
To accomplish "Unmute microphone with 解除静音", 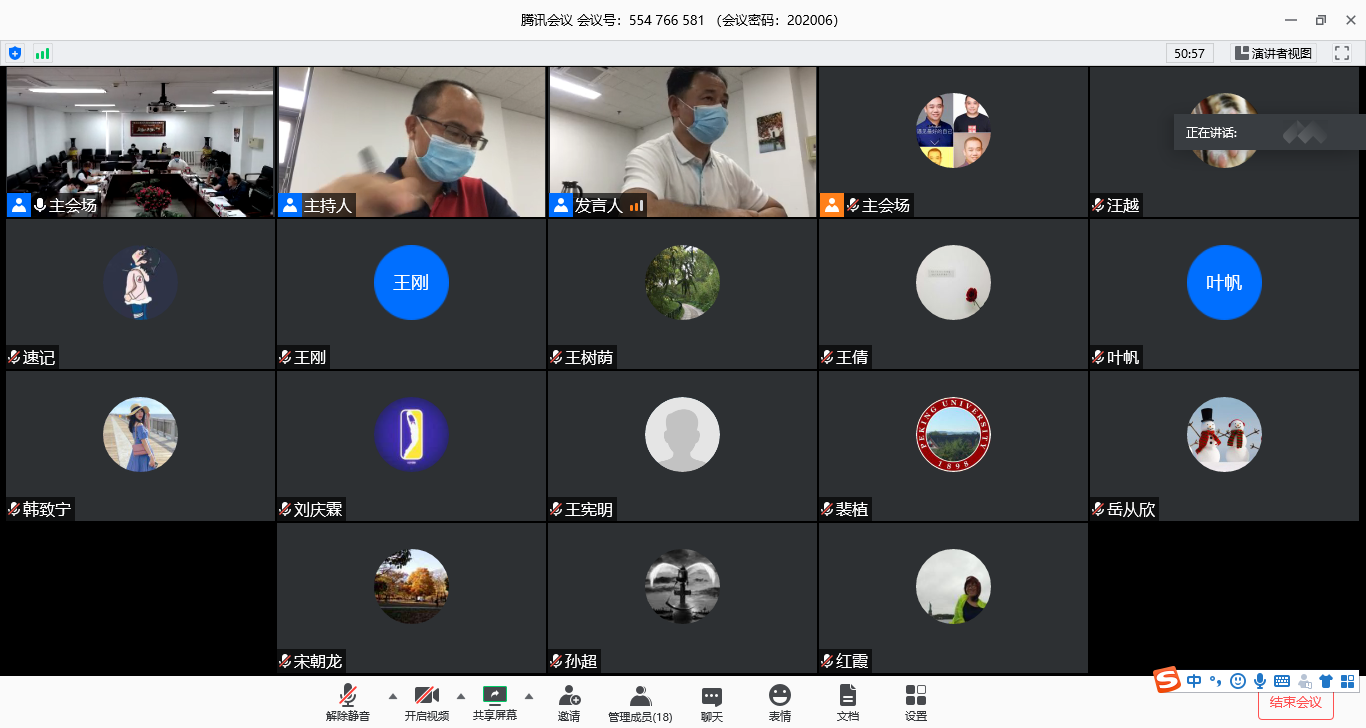I will 348,702.
